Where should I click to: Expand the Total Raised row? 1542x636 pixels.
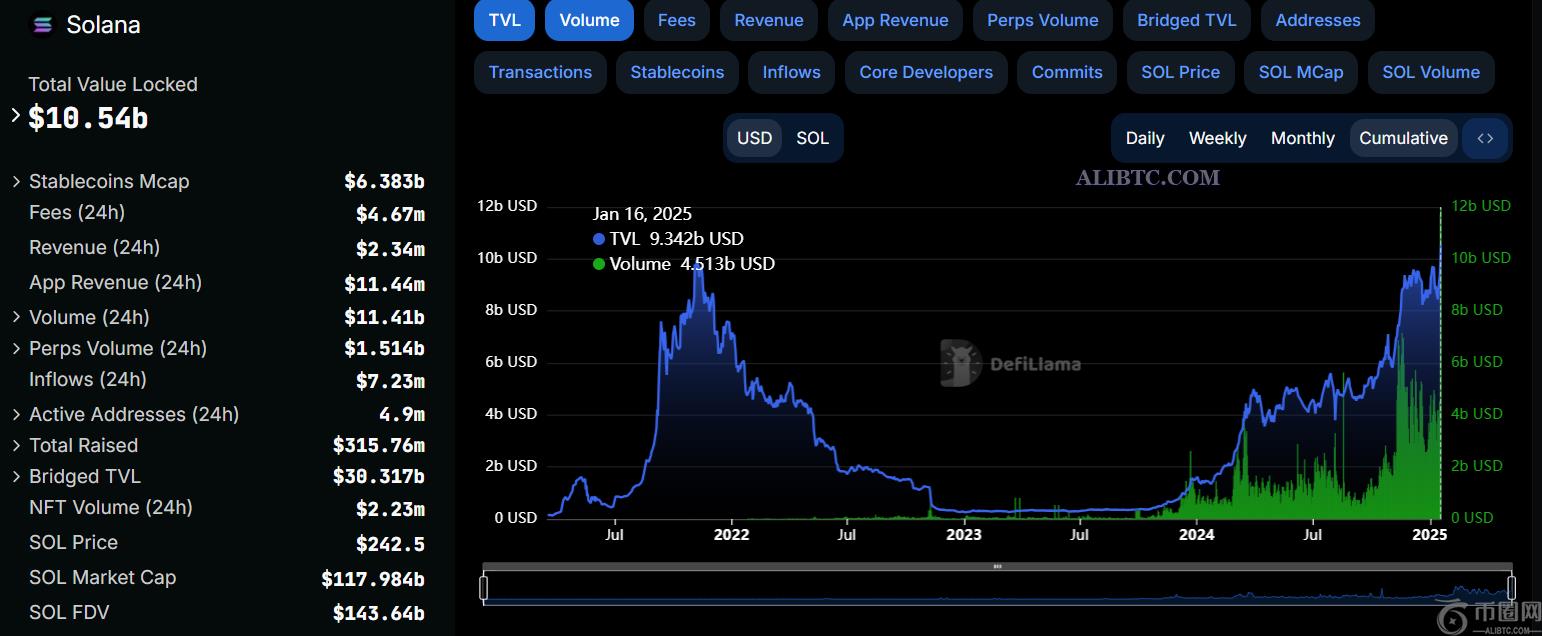(x=16, y=445)
